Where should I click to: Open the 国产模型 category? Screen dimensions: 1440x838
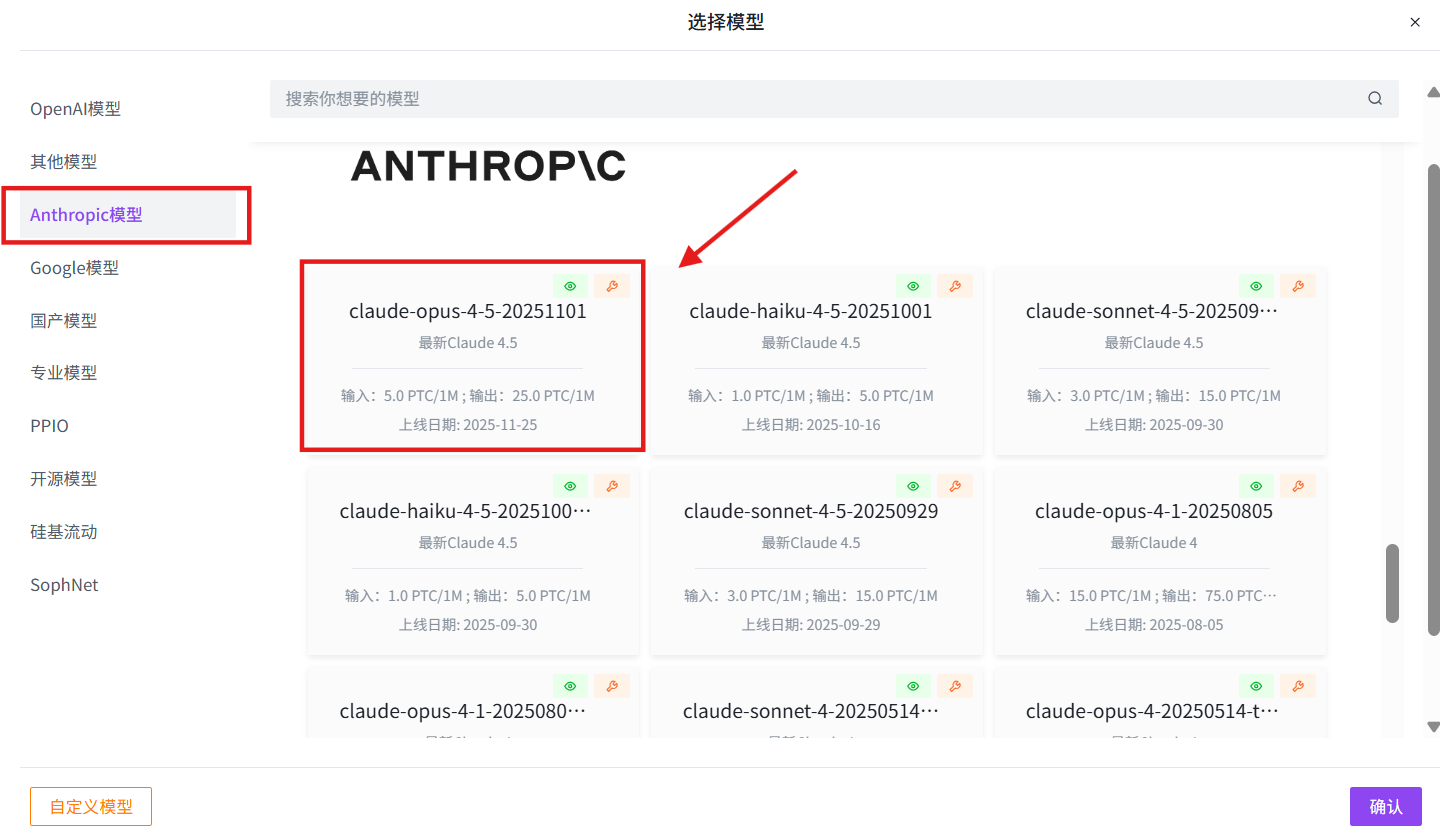pyautogui.click(x=64, y=320)
